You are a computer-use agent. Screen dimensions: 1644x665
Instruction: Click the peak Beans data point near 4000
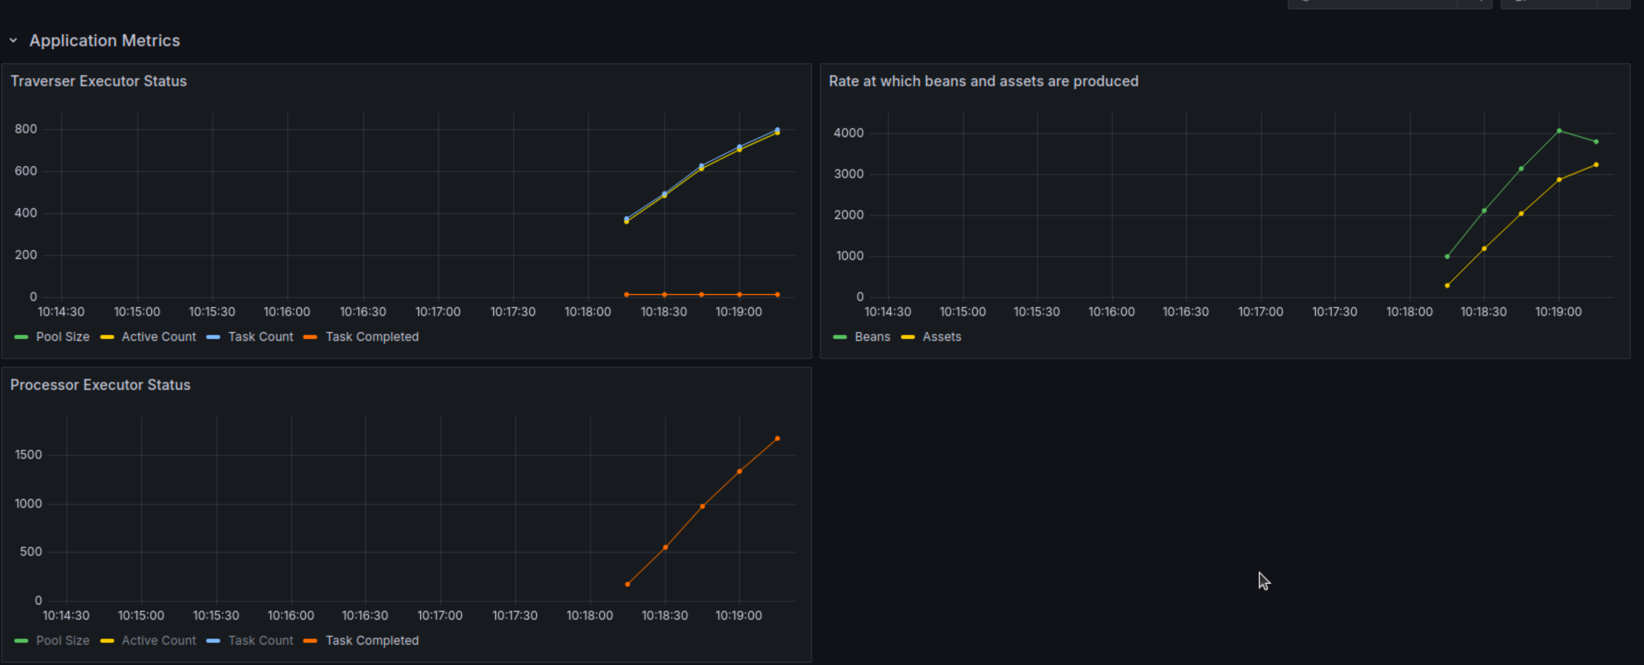click(x=1559, y=131)
